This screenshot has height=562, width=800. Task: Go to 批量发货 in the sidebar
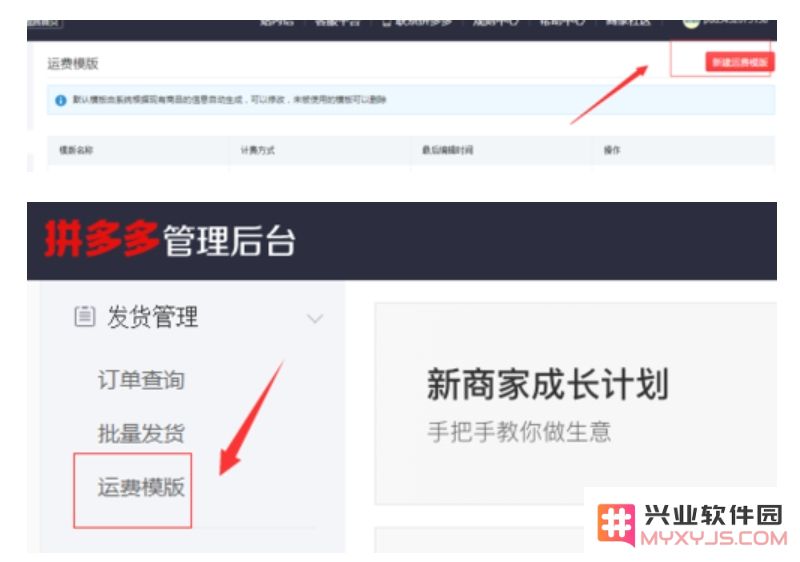[141, 433]
